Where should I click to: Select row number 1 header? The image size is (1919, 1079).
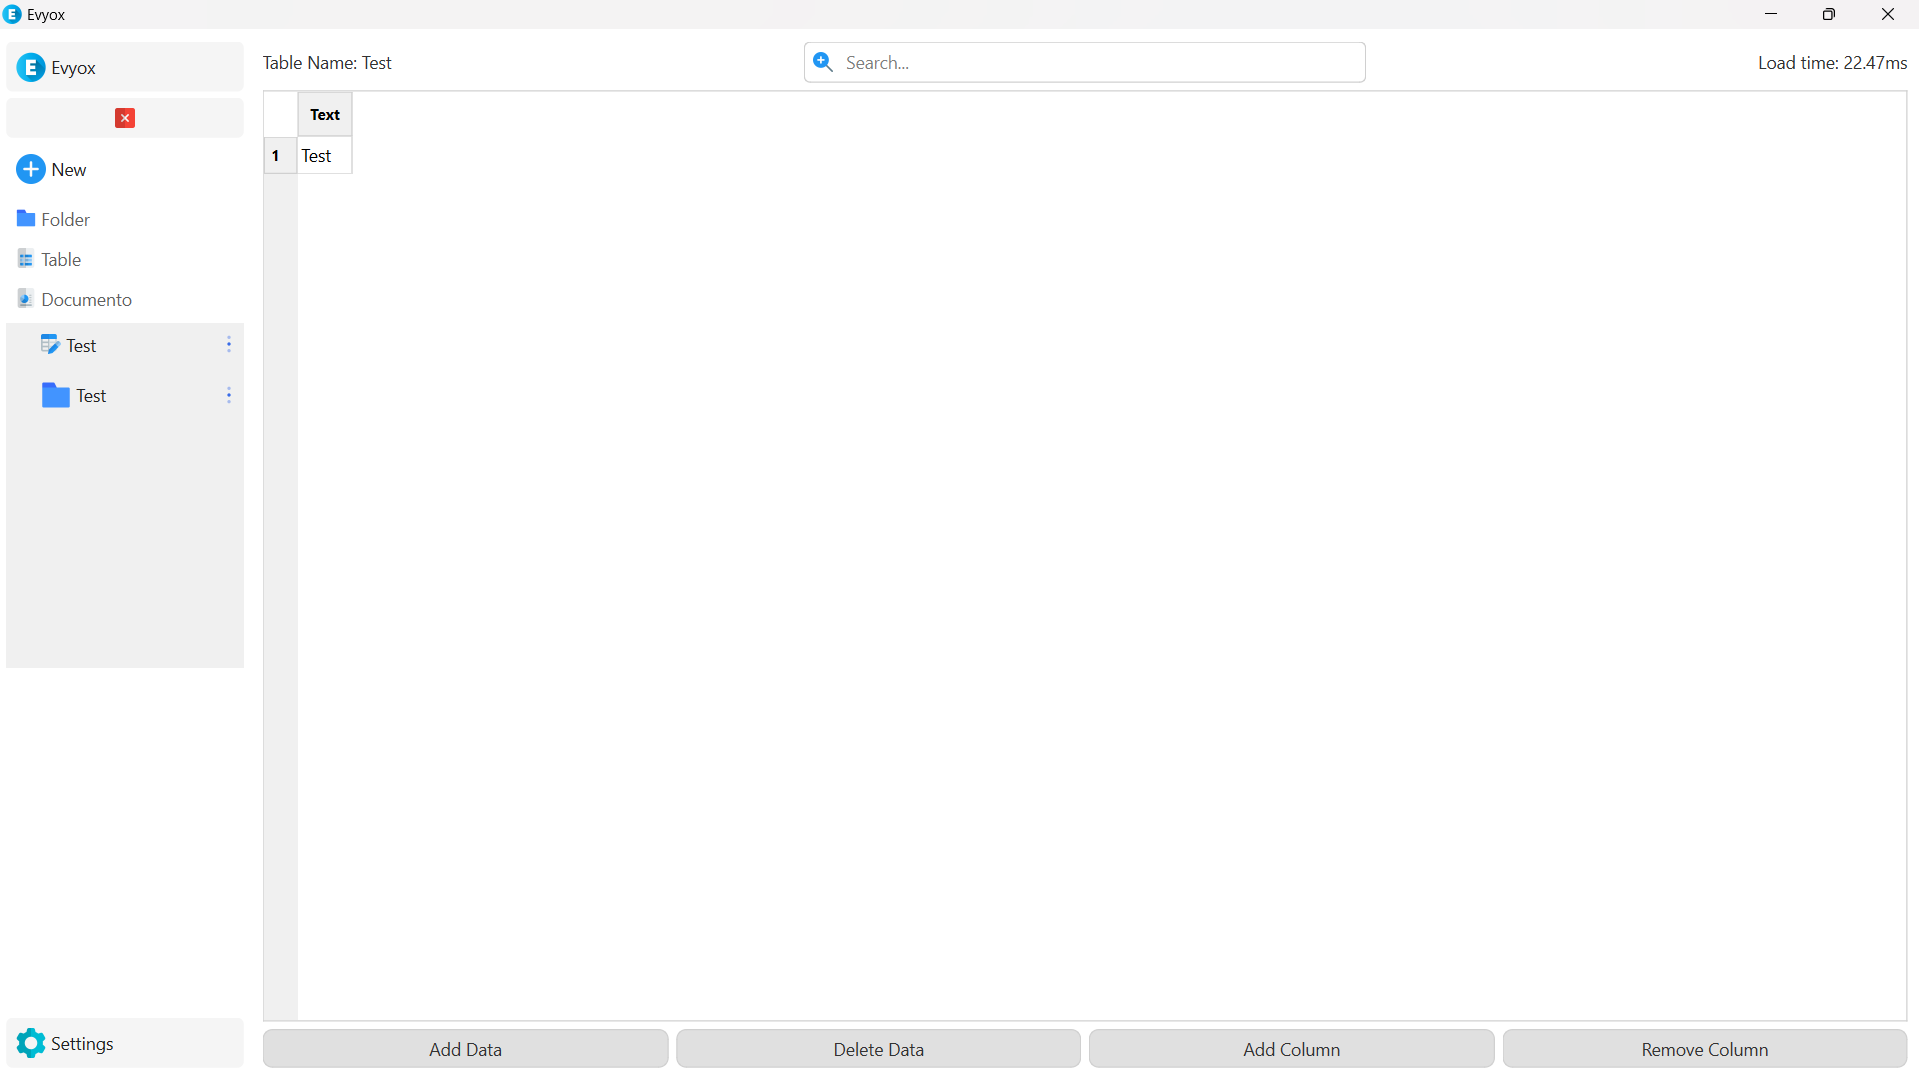(280, 155)
